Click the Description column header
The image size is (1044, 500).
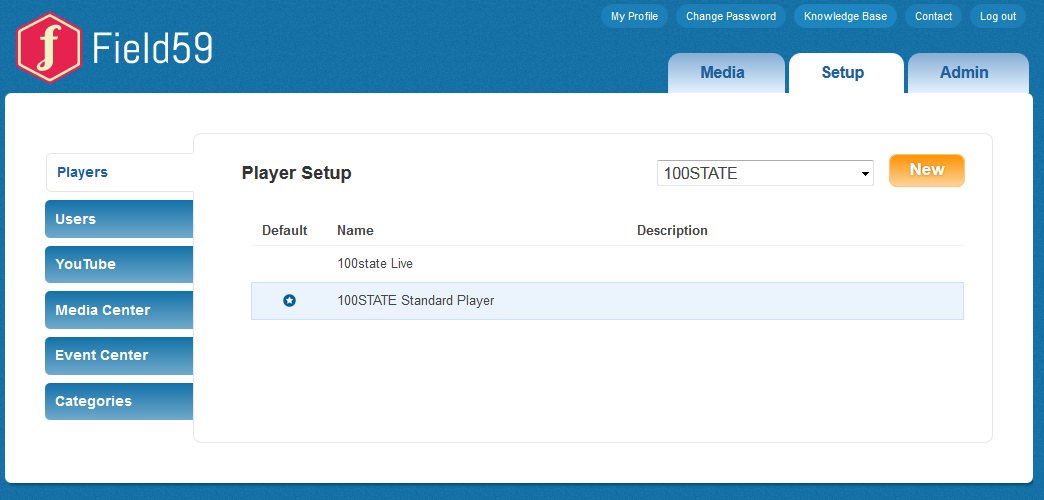tap(672, 231)
